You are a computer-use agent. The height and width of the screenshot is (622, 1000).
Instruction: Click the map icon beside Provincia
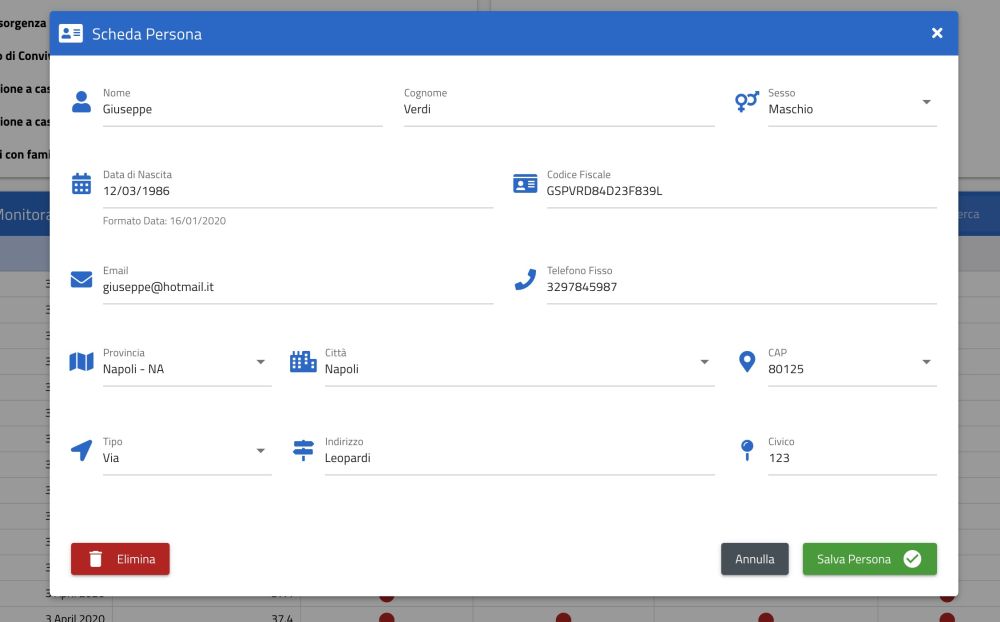(x=82, y=362)
